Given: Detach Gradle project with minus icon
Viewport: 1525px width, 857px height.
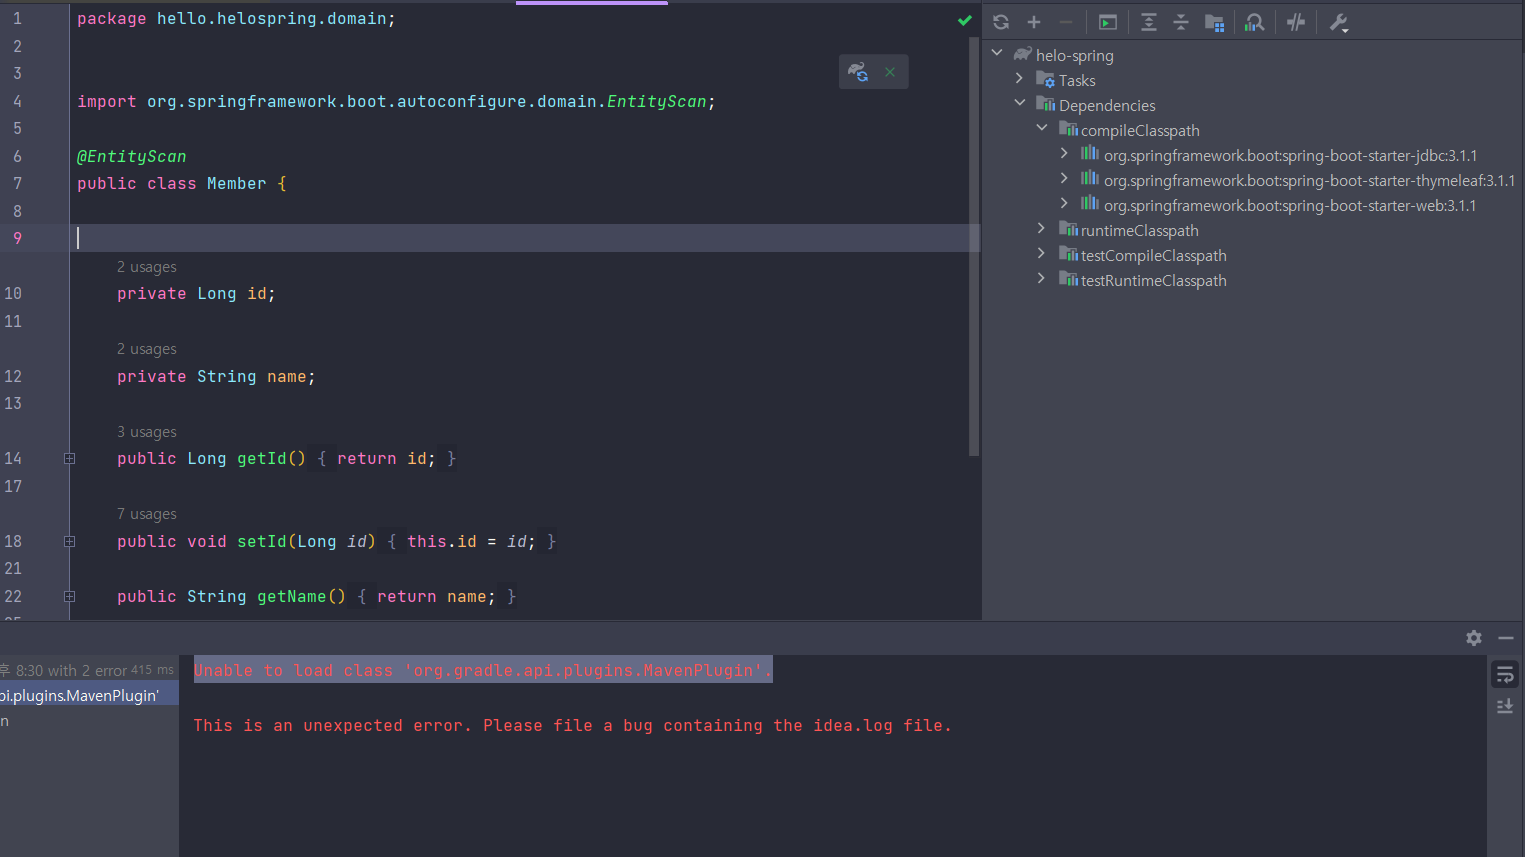Looking at the screenshot, I should pyautogui.click(x=1066, y=22).
